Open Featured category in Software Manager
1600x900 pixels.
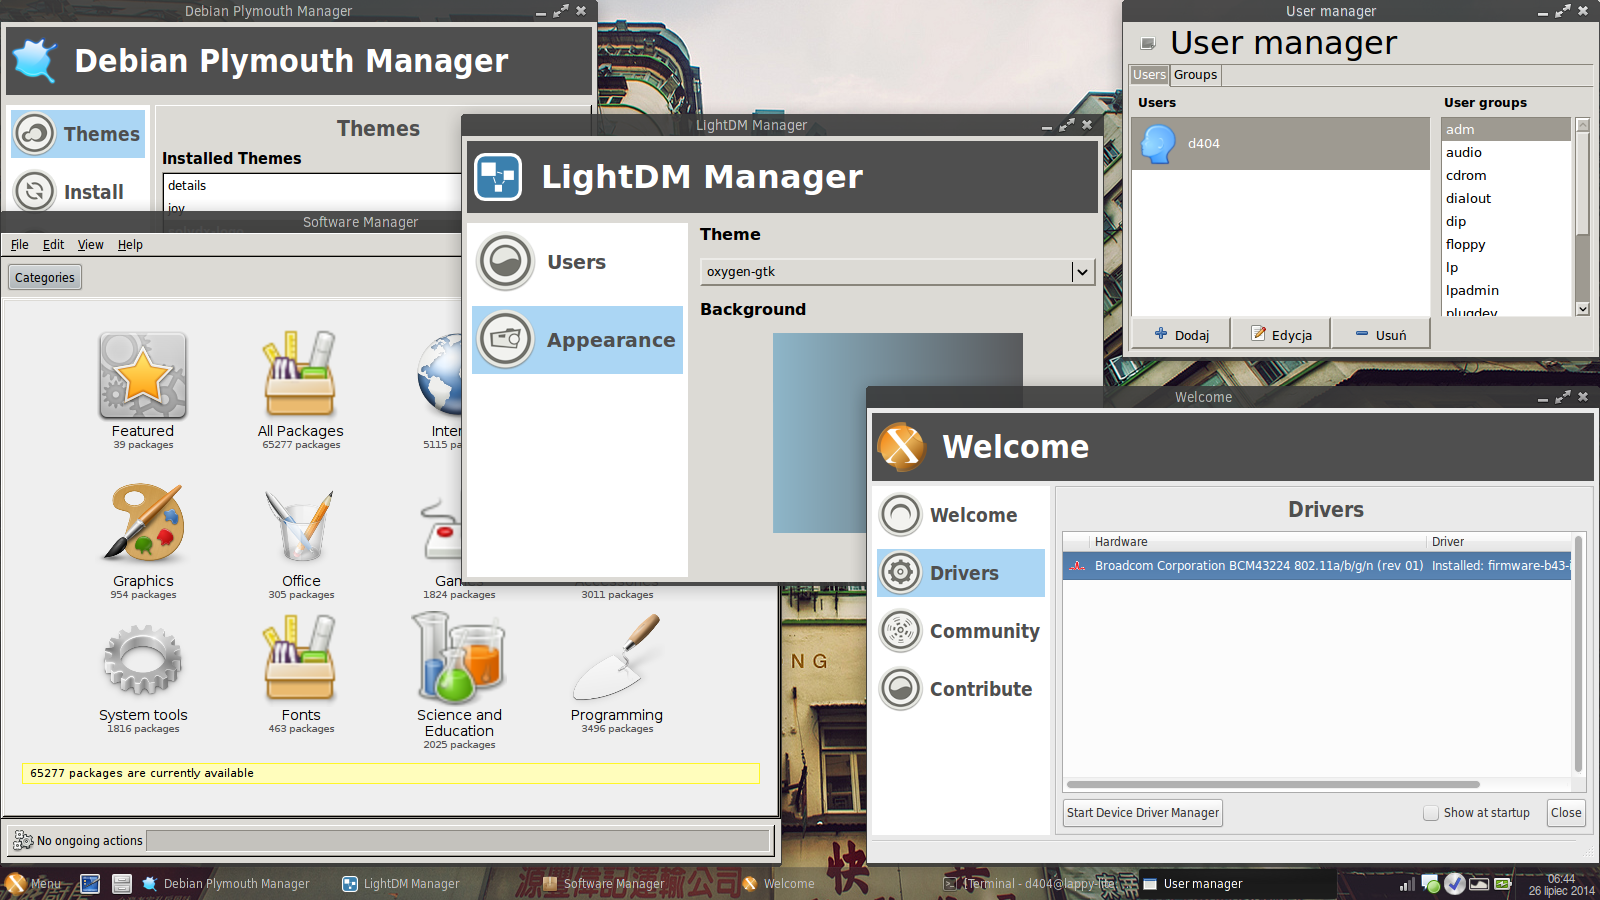click(x=143, y=390)
